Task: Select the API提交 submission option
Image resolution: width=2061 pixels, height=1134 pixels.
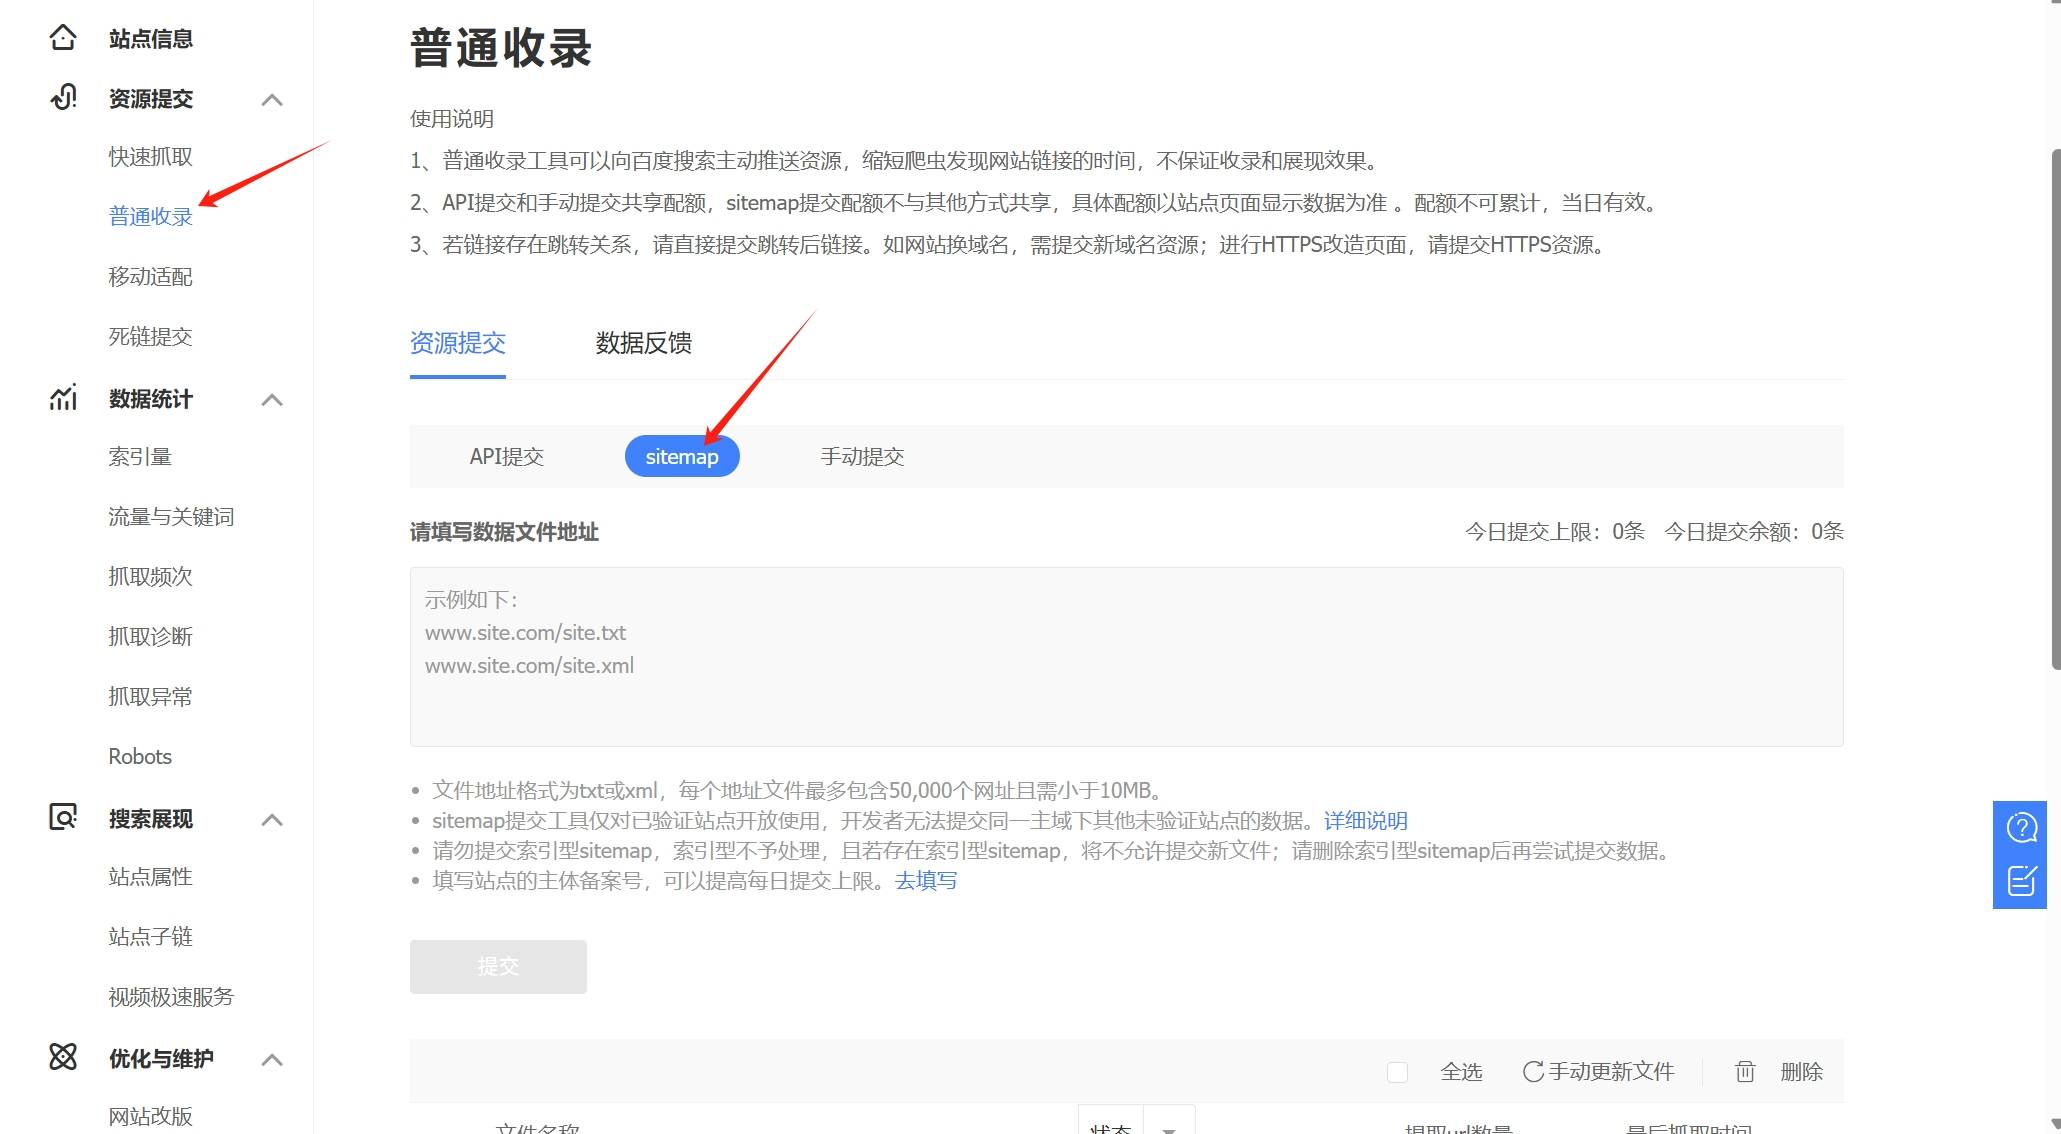Action: pos(506,457)
